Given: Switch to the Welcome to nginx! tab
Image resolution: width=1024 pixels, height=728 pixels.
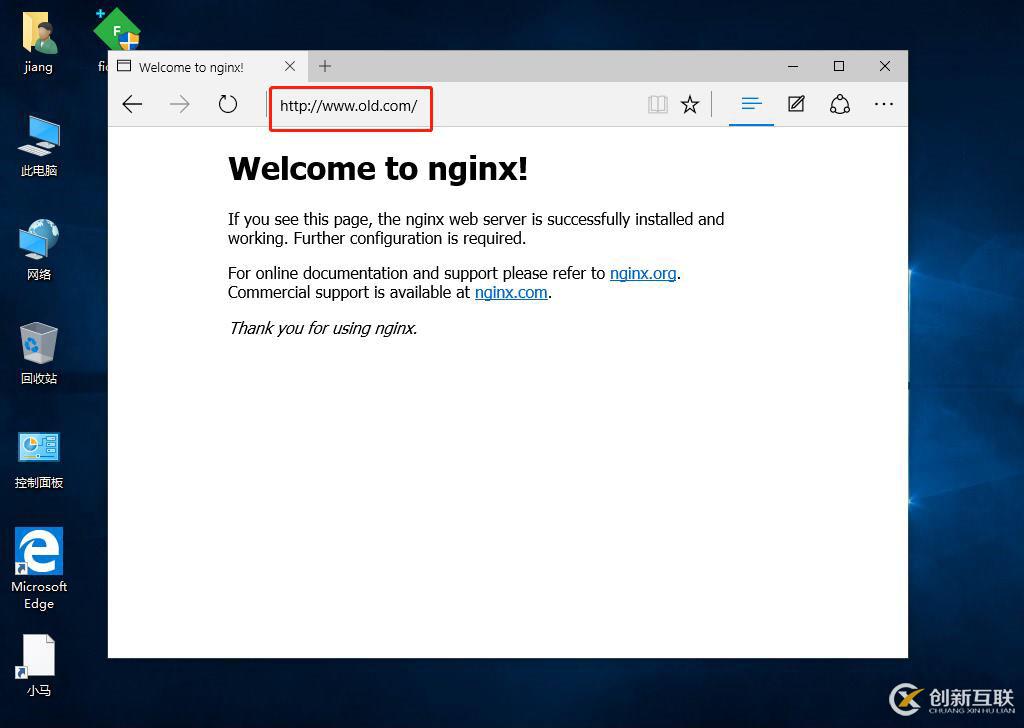Looking at the screenshot, I should pos(196,66).
